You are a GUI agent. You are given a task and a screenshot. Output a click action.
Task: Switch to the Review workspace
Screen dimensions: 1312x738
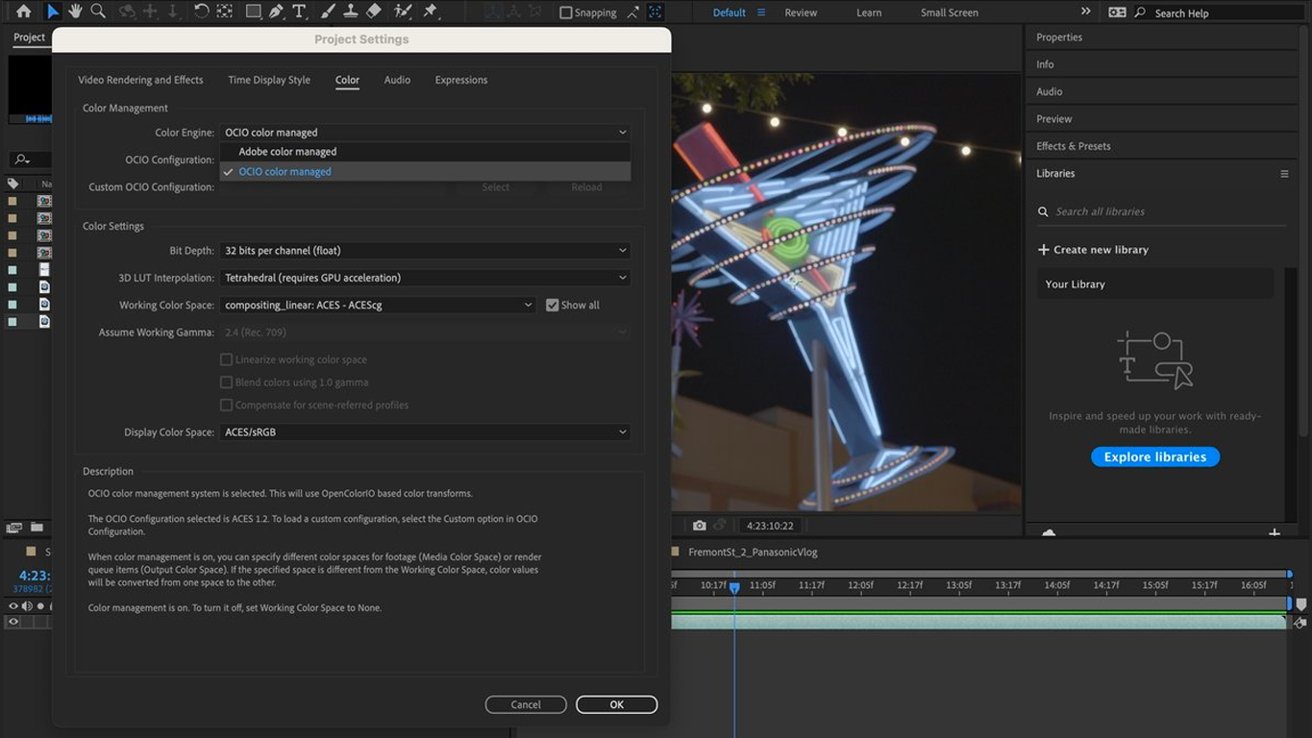pyautogui.click(x=801, y=13)
